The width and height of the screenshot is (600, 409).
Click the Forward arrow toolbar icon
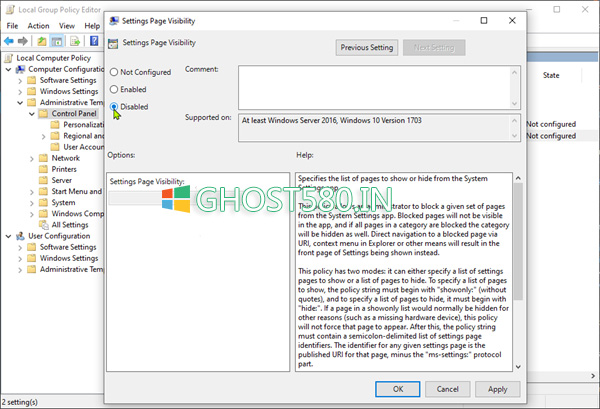23,41
